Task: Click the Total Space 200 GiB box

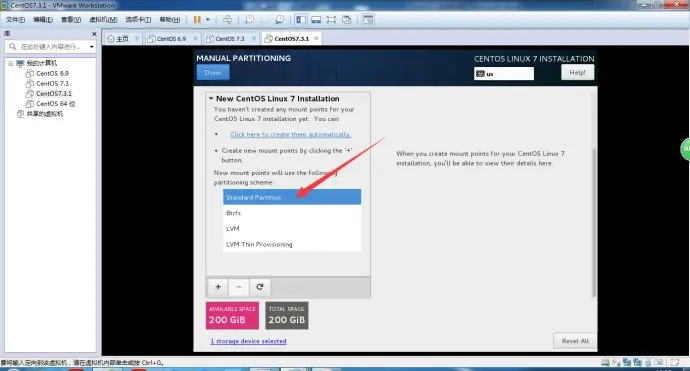Action: (x=287, y=315)
